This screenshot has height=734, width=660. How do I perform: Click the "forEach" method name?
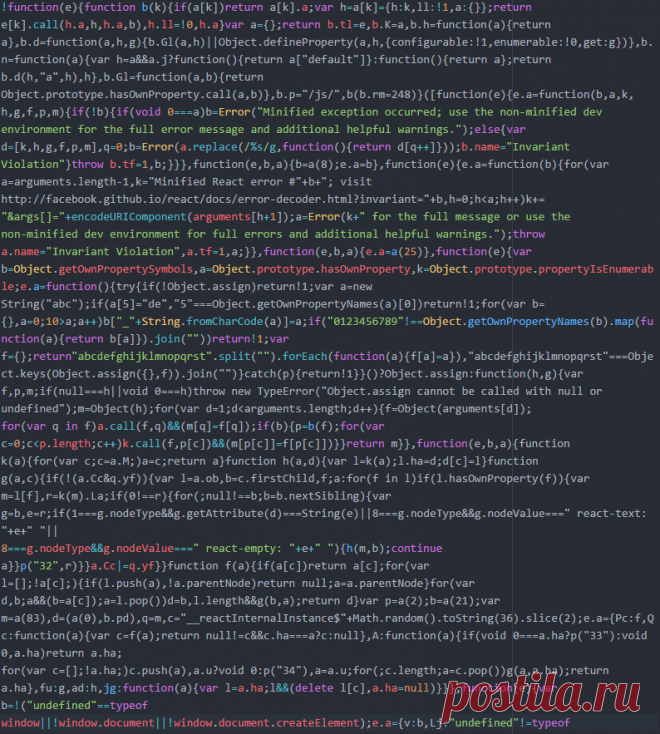point(305,356)
